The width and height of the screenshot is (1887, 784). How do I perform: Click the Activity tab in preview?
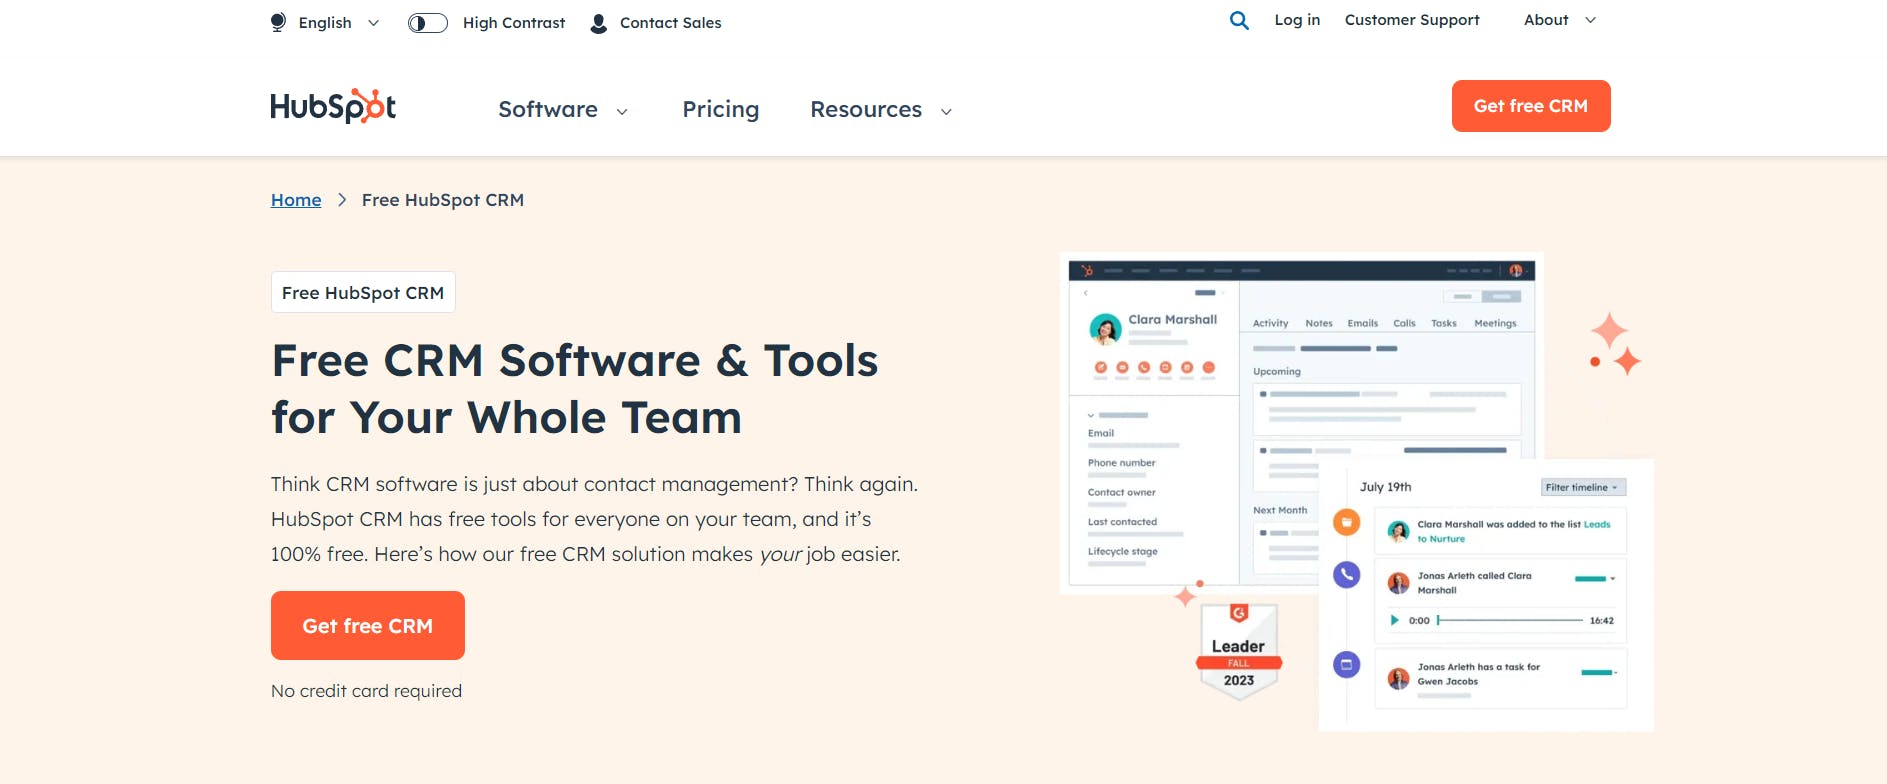pyautogui.click(x=1271, y=323)
